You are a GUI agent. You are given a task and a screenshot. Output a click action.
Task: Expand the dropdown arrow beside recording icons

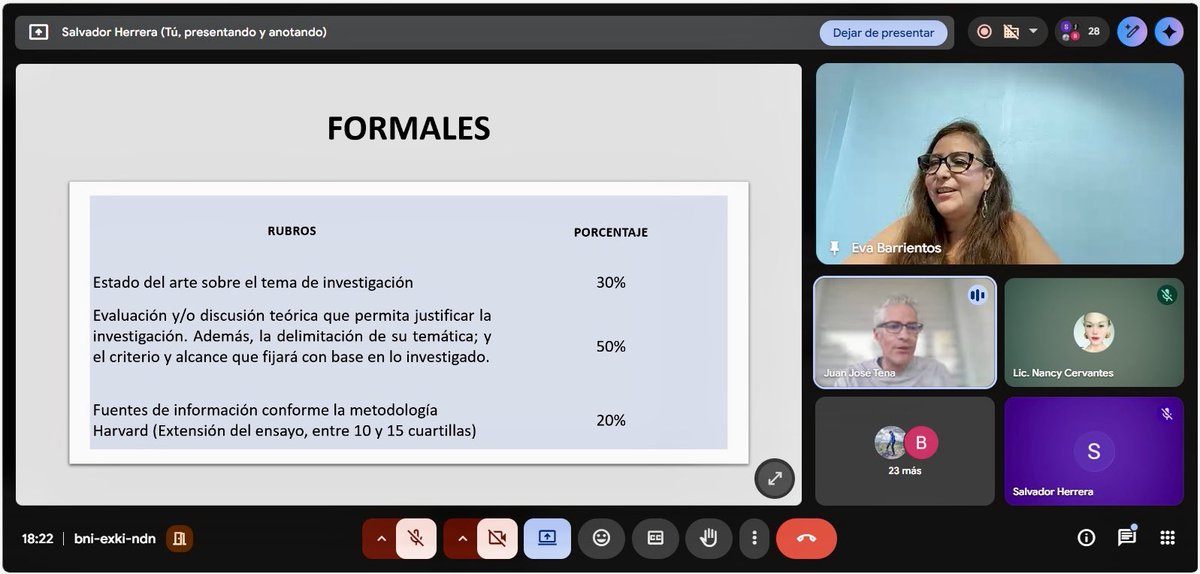[x=1034, y=32]
